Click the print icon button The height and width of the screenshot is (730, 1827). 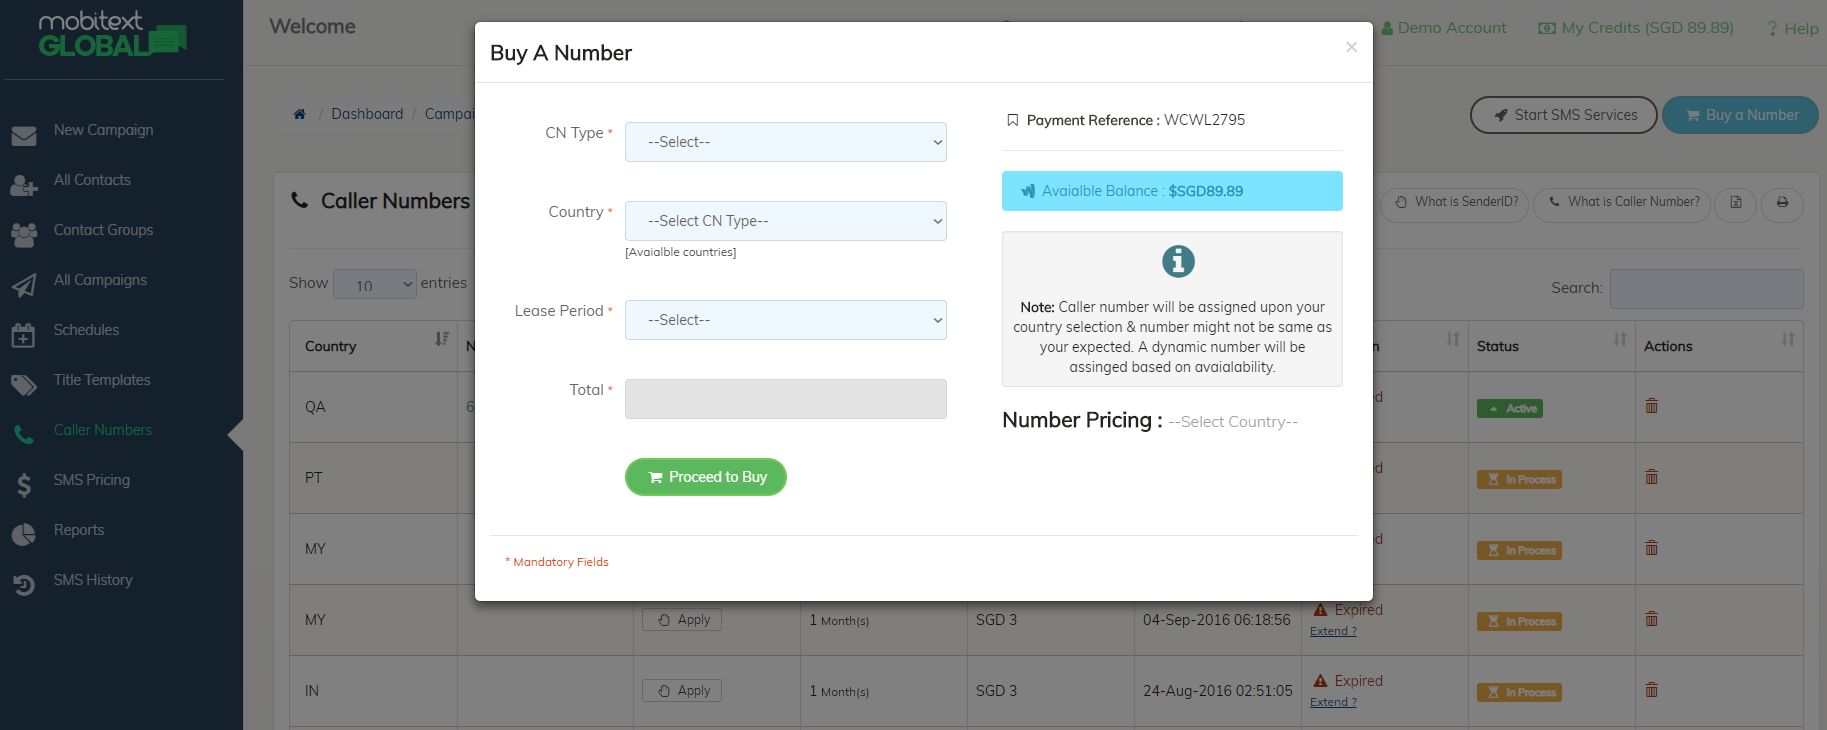(x=1782, y=203)
